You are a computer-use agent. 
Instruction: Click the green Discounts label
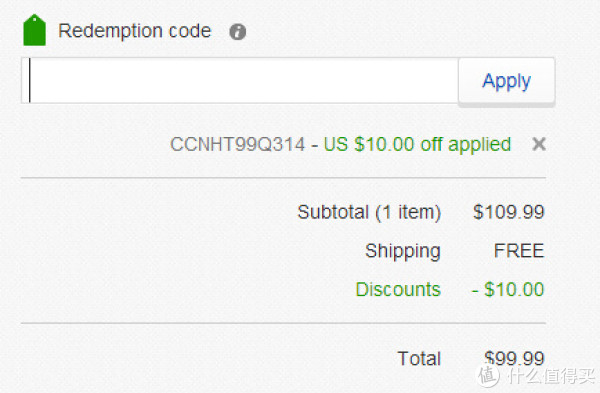pos(398,290)
